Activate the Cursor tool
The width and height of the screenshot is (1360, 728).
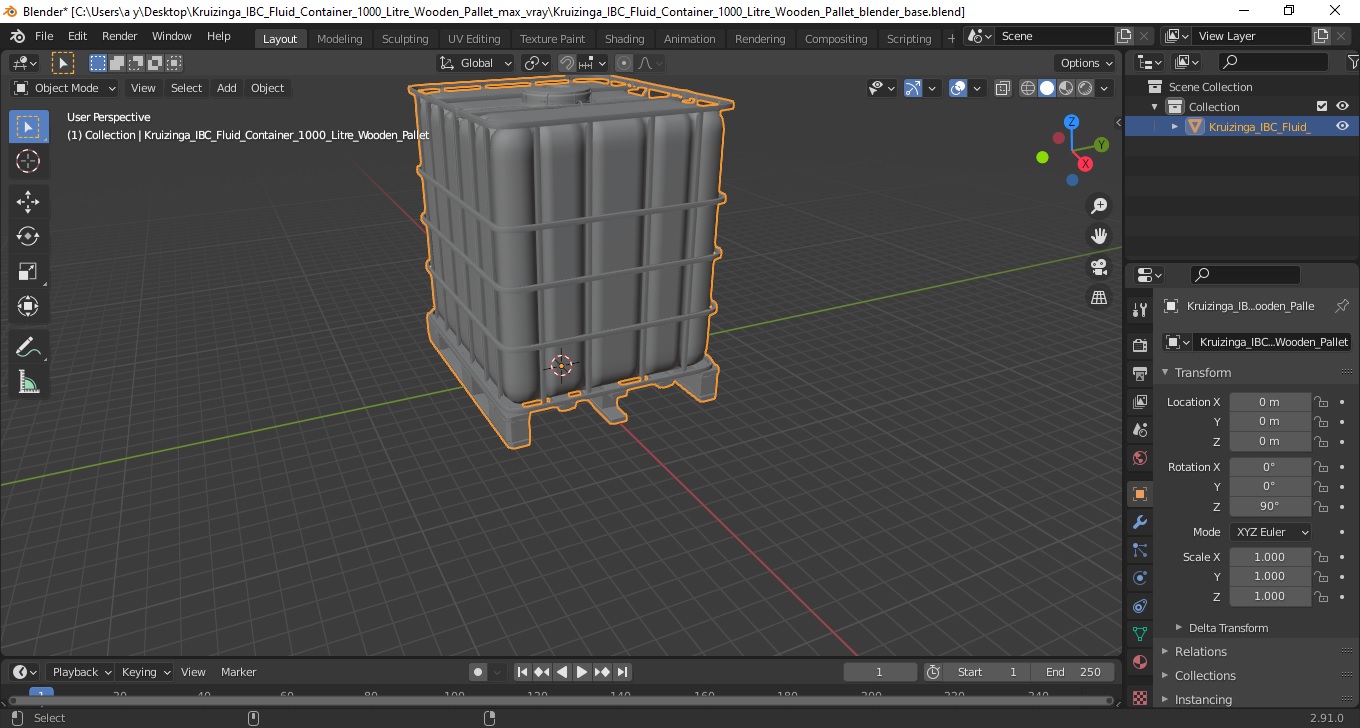[x=28, y=161]
